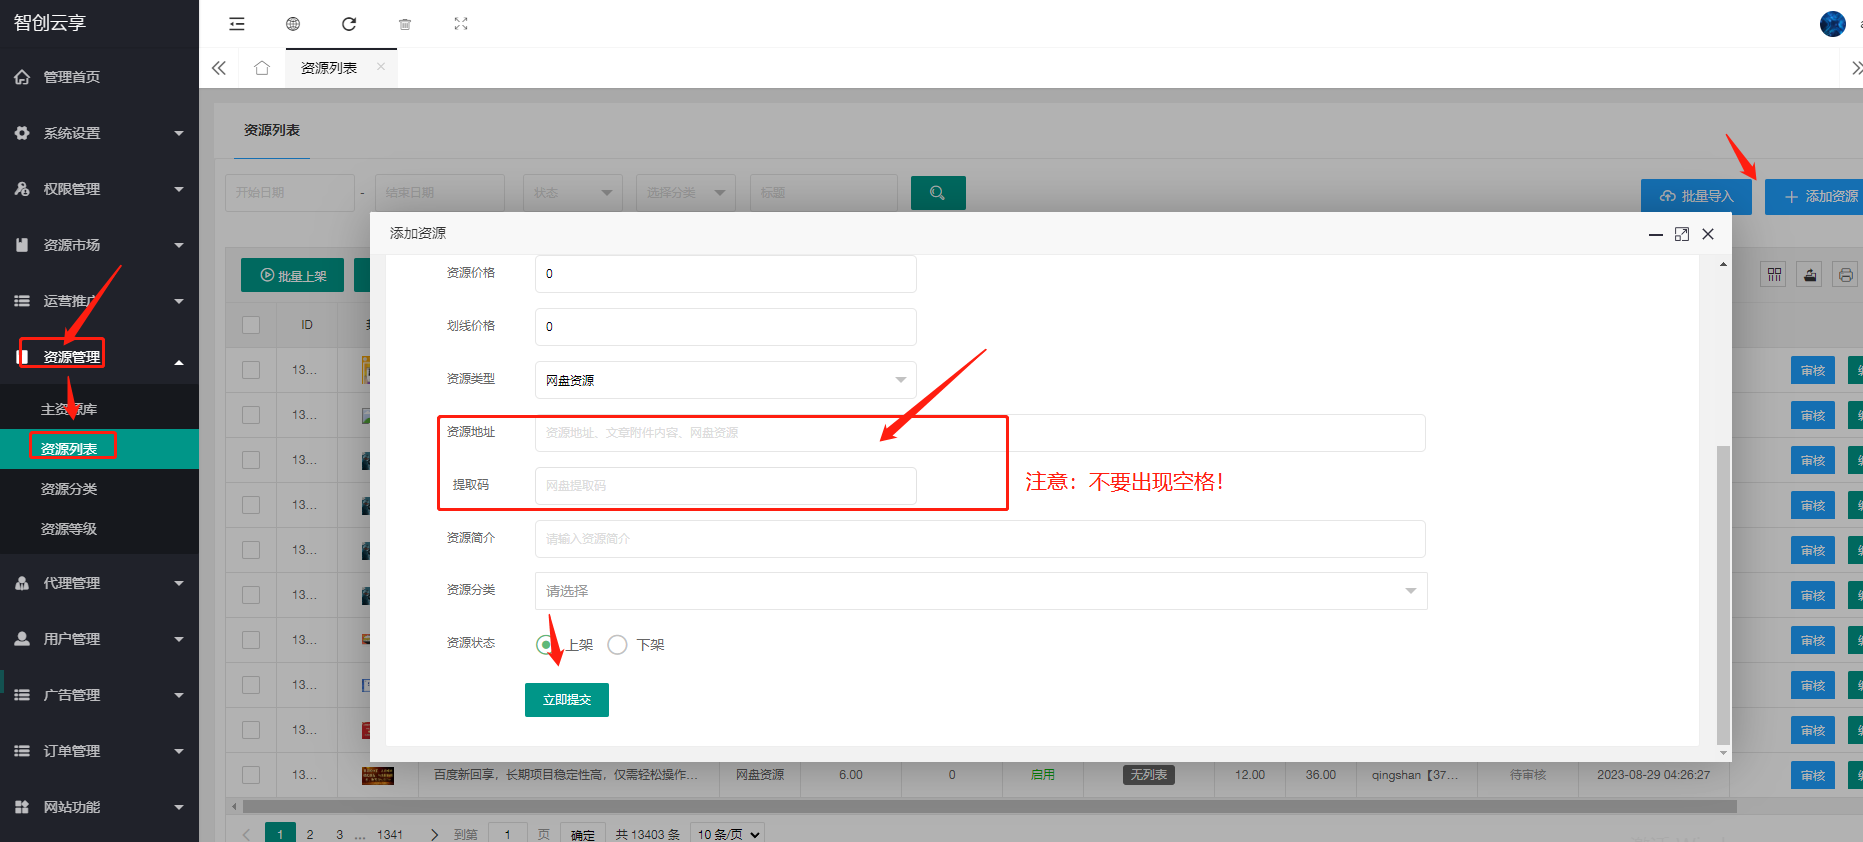Click the refresh page icon
The width and height of the screenshot is (1863, 842).
click(349, 24)
